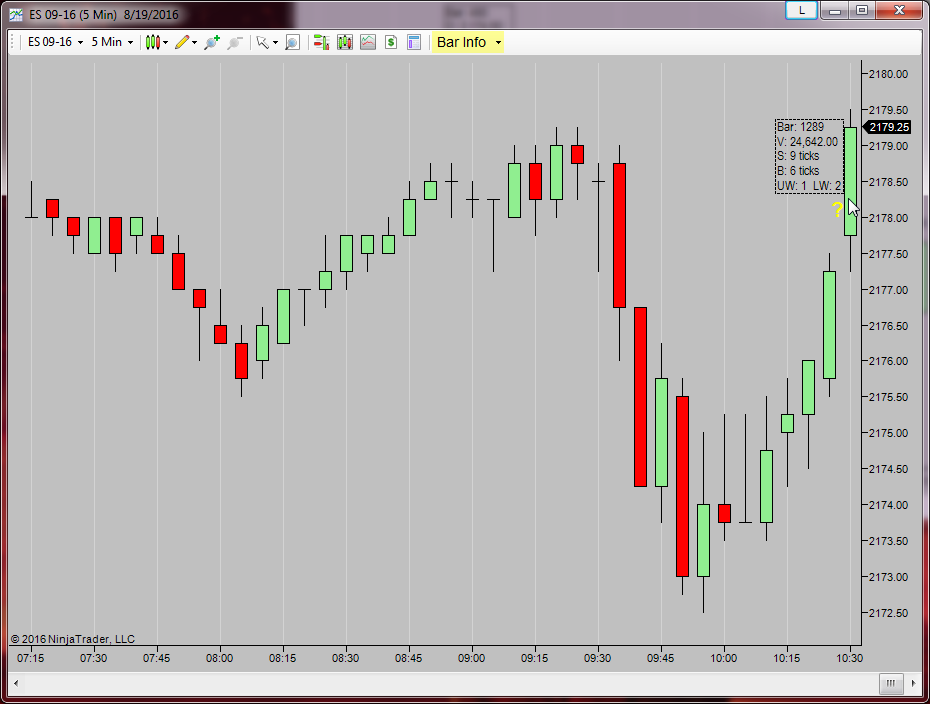The width and height of the screenshot is (930, 704).
Task: Expand the cursor type dropdown arrow
Action: pyautogui.click(x=275, y=43)
